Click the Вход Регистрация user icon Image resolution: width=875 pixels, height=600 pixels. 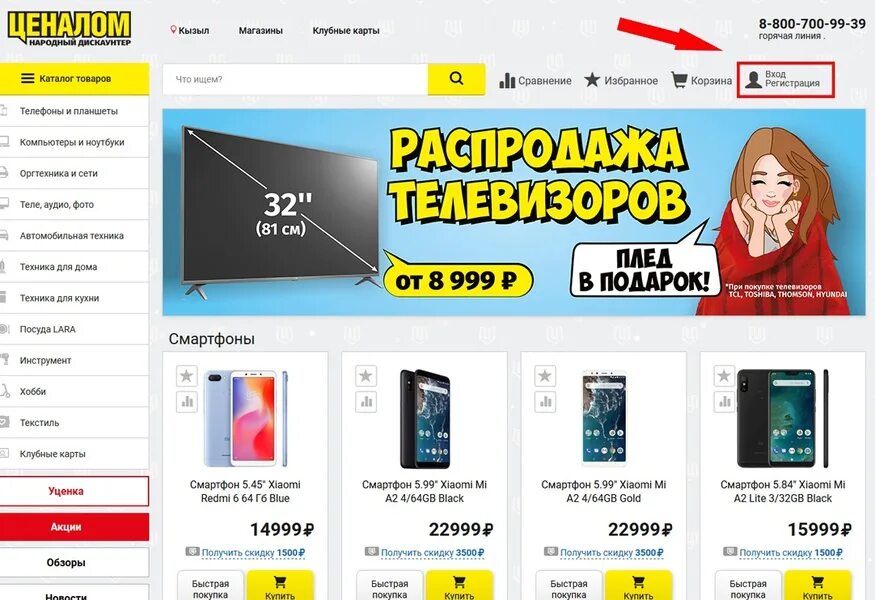click(x=753, y=79)
